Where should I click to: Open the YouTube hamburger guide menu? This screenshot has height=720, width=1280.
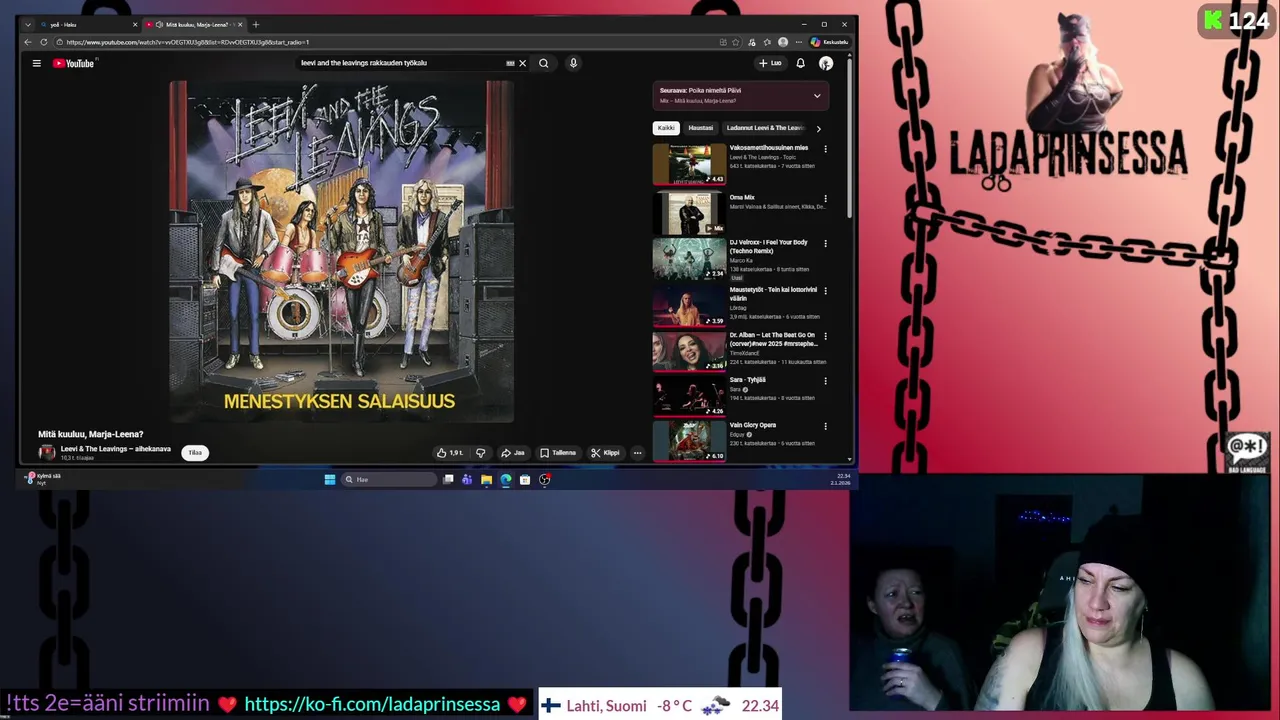36,63
